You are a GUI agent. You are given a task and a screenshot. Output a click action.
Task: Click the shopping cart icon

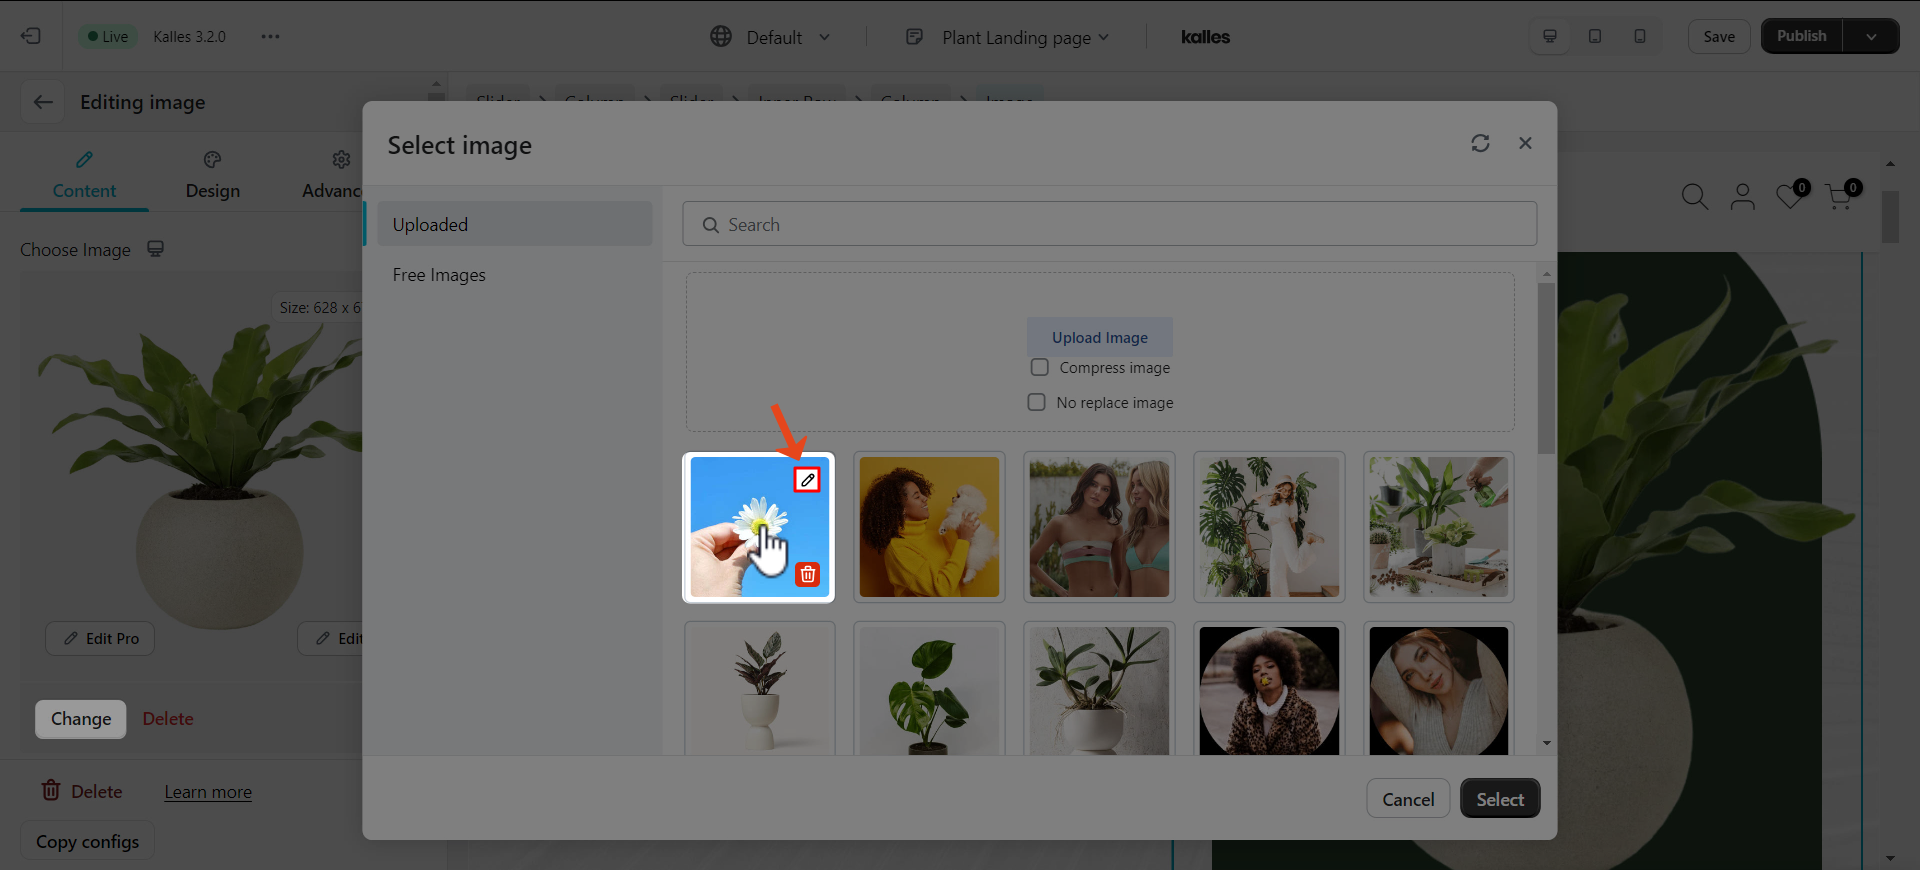tap(1840, 196)
